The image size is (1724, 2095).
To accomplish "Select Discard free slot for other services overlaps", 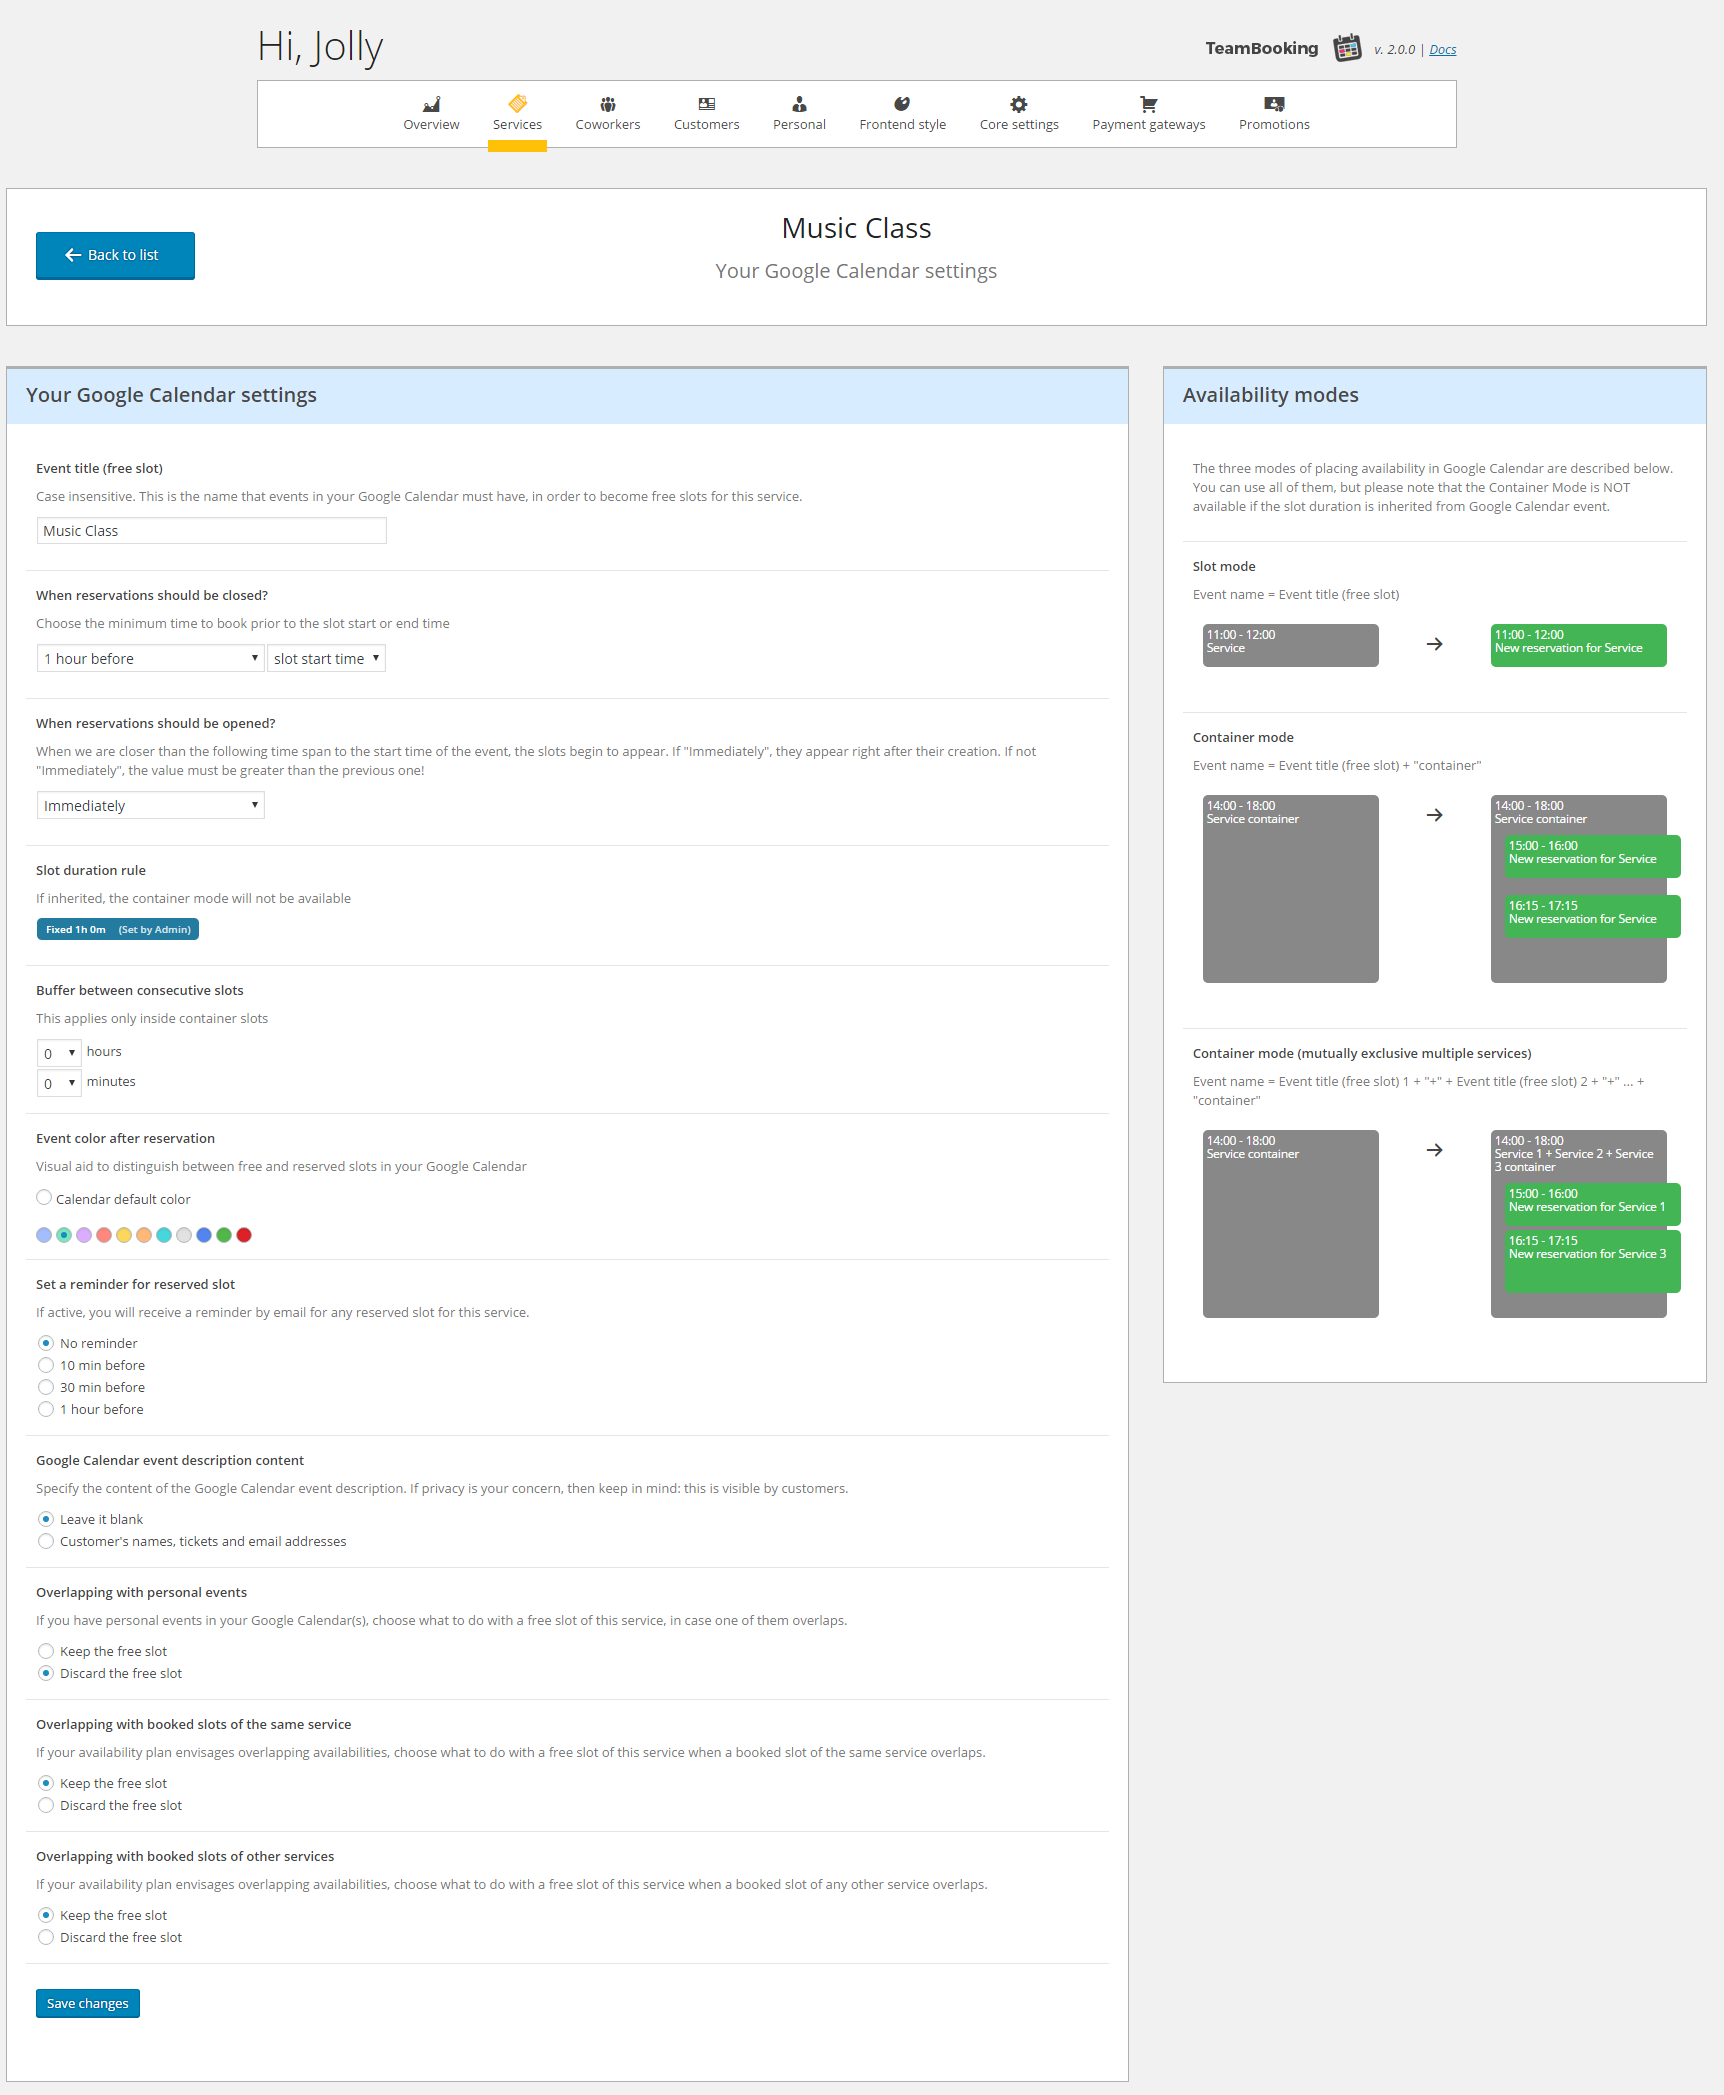I will pyautogui.click(x=46, y=1937).
